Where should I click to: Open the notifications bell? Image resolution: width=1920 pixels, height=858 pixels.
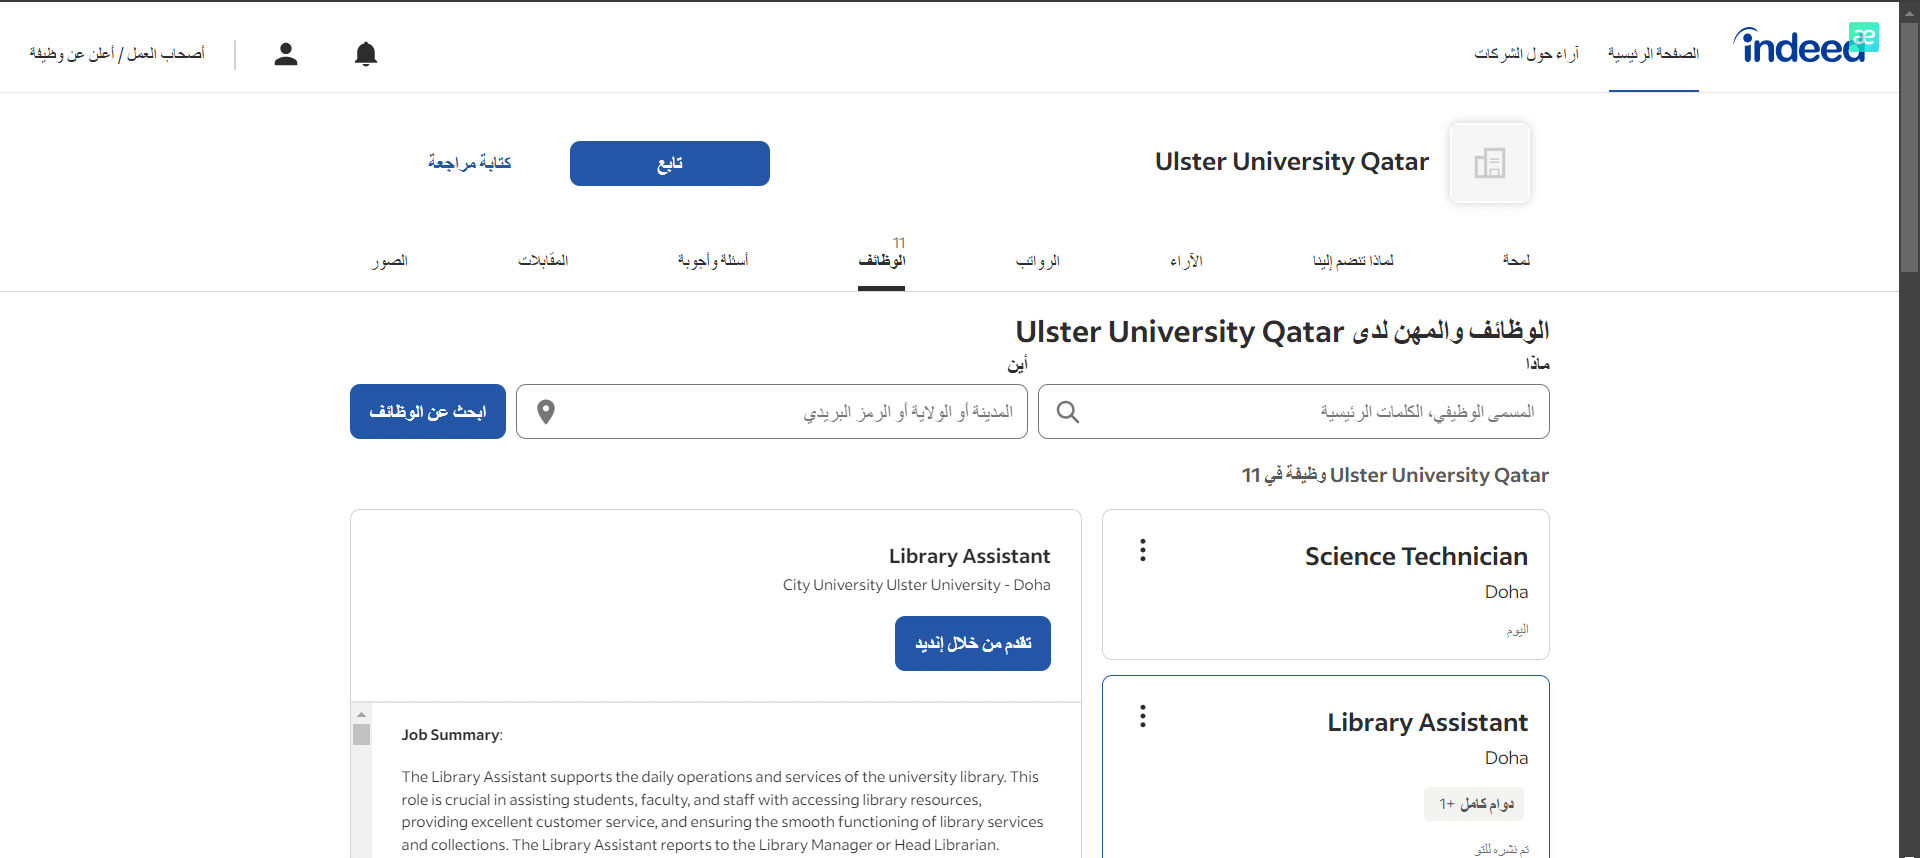(366, 54)
